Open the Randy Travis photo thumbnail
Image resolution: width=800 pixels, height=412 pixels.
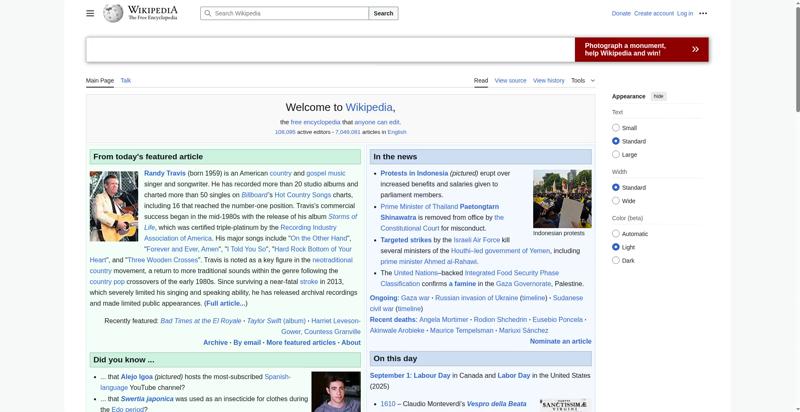tap(114, 206)
